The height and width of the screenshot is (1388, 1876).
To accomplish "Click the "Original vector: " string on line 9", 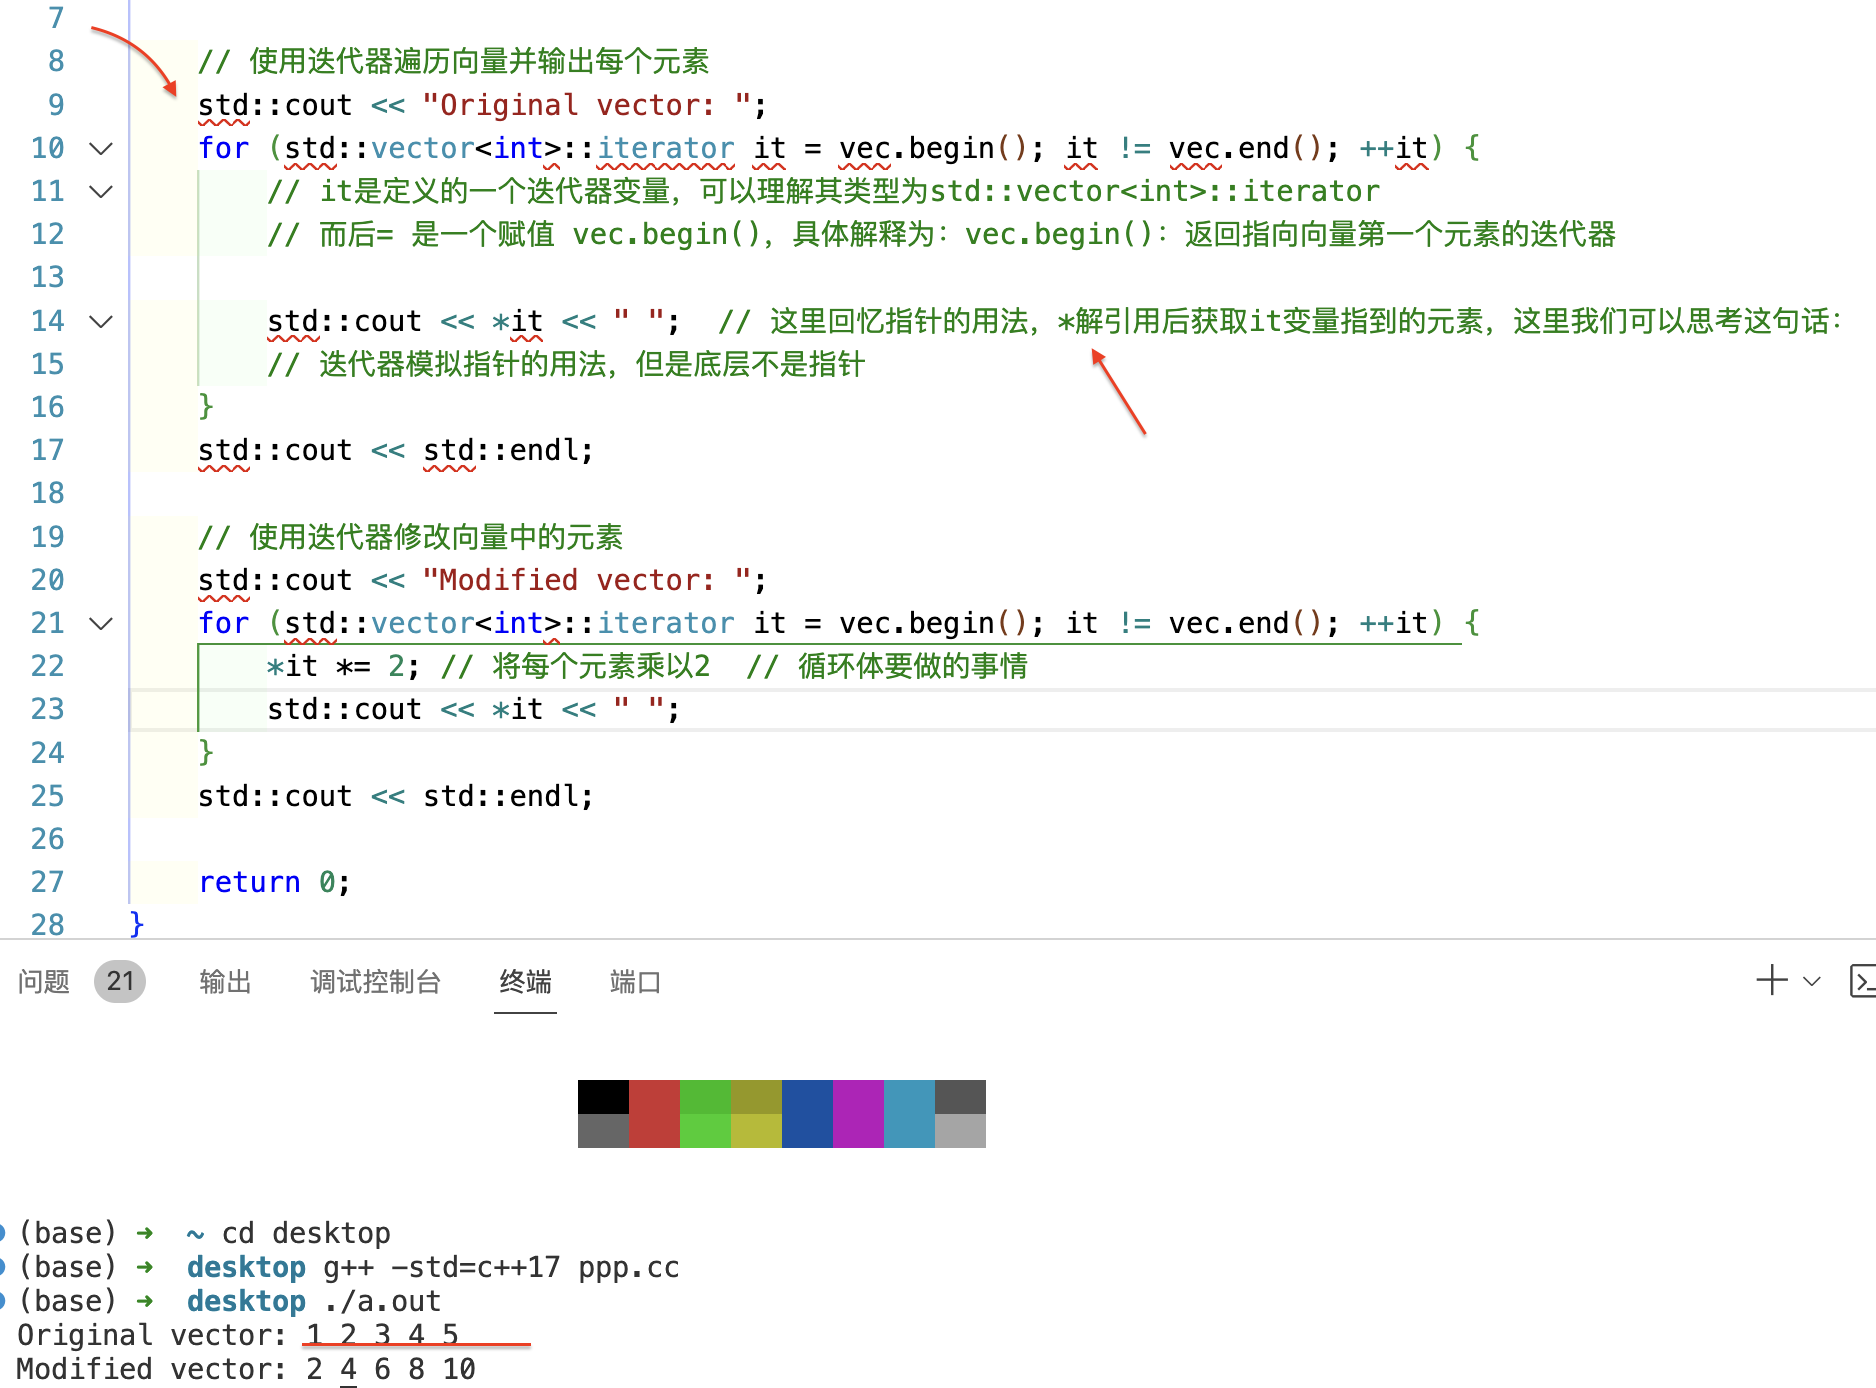I will point(587,106).
